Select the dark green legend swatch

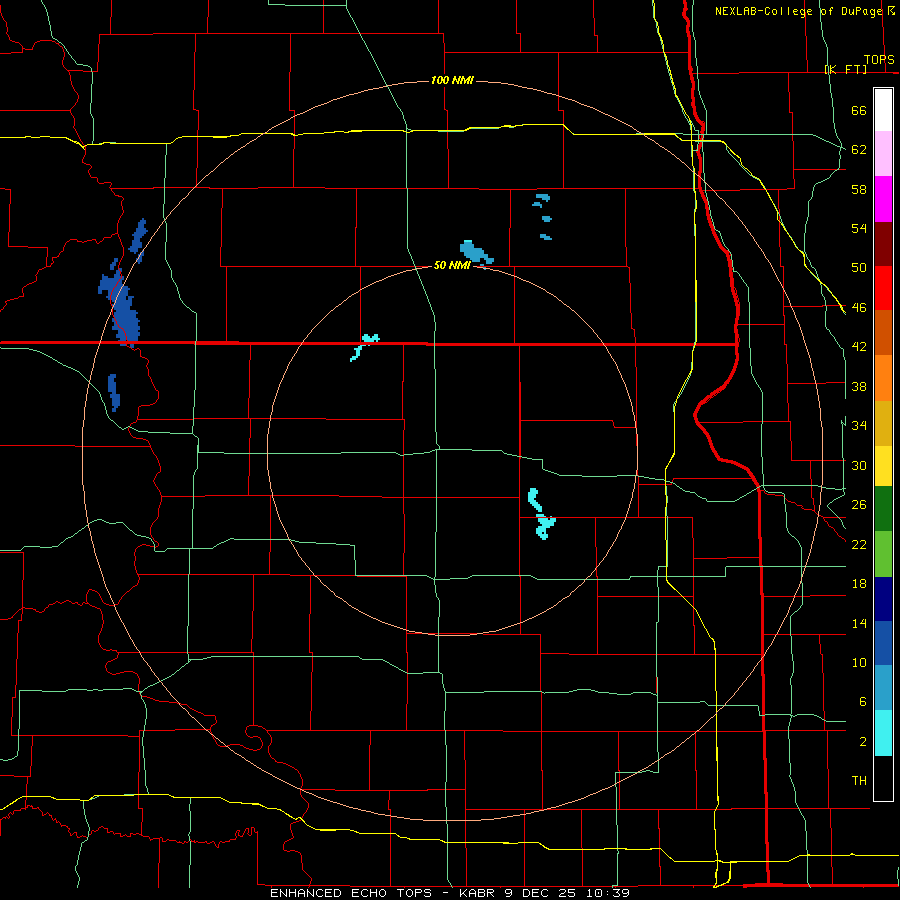(x=883, y=509)
